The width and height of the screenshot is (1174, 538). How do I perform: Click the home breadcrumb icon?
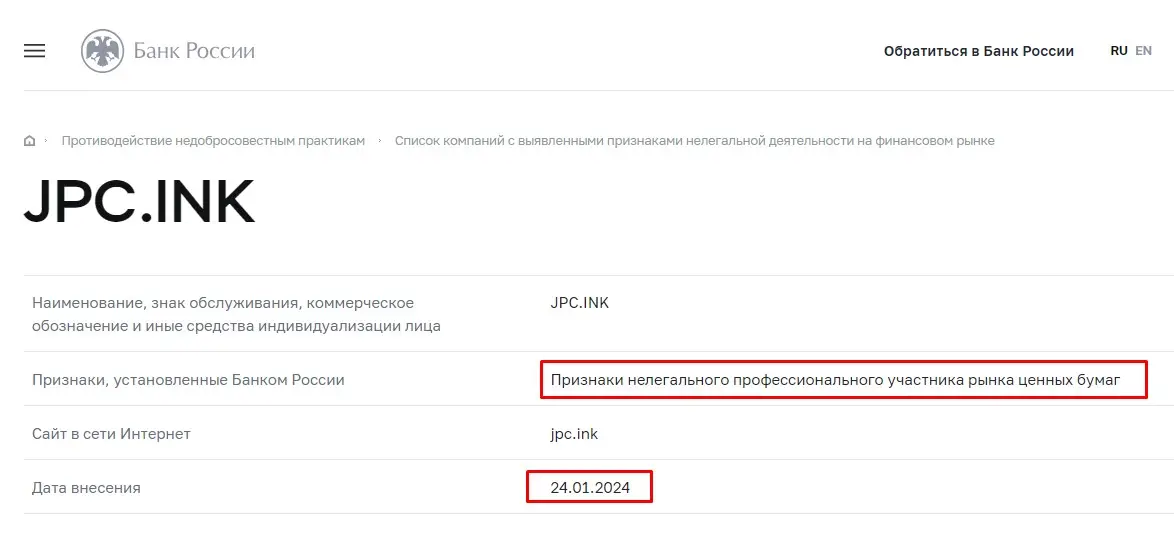(30, 141)
